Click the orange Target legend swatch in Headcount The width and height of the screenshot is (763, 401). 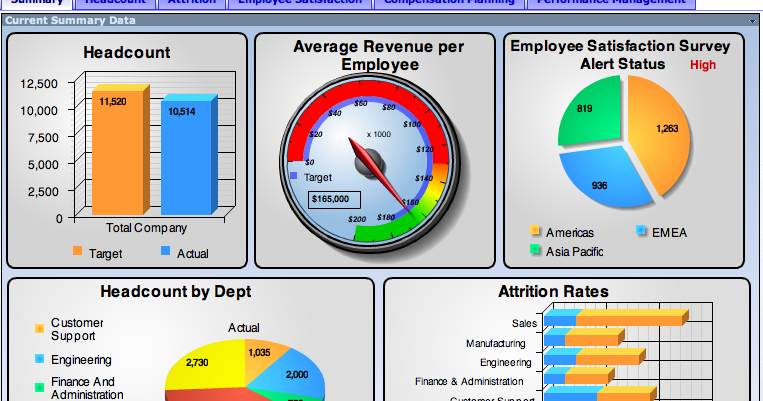tap(77, 251)
